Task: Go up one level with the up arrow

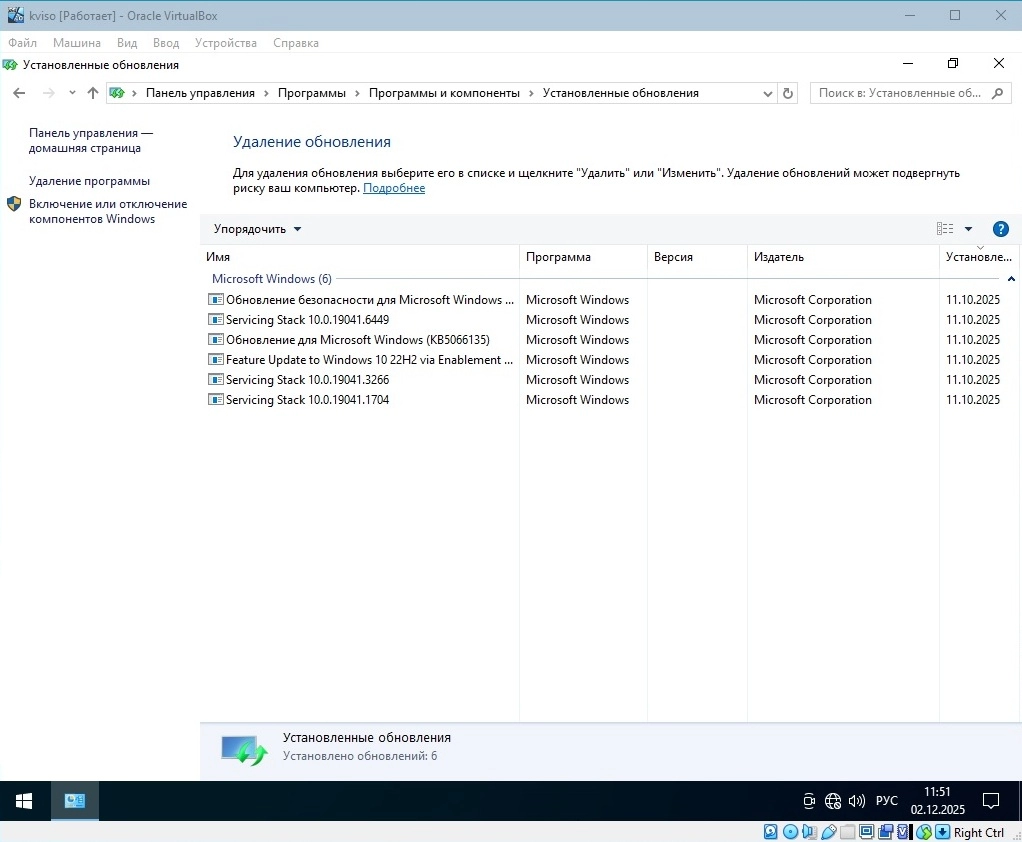Action: 93,93
